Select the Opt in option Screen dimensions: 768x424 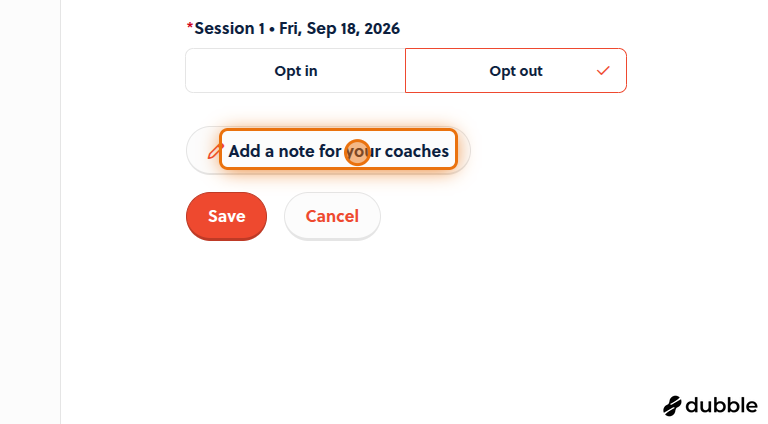point(295,71)
